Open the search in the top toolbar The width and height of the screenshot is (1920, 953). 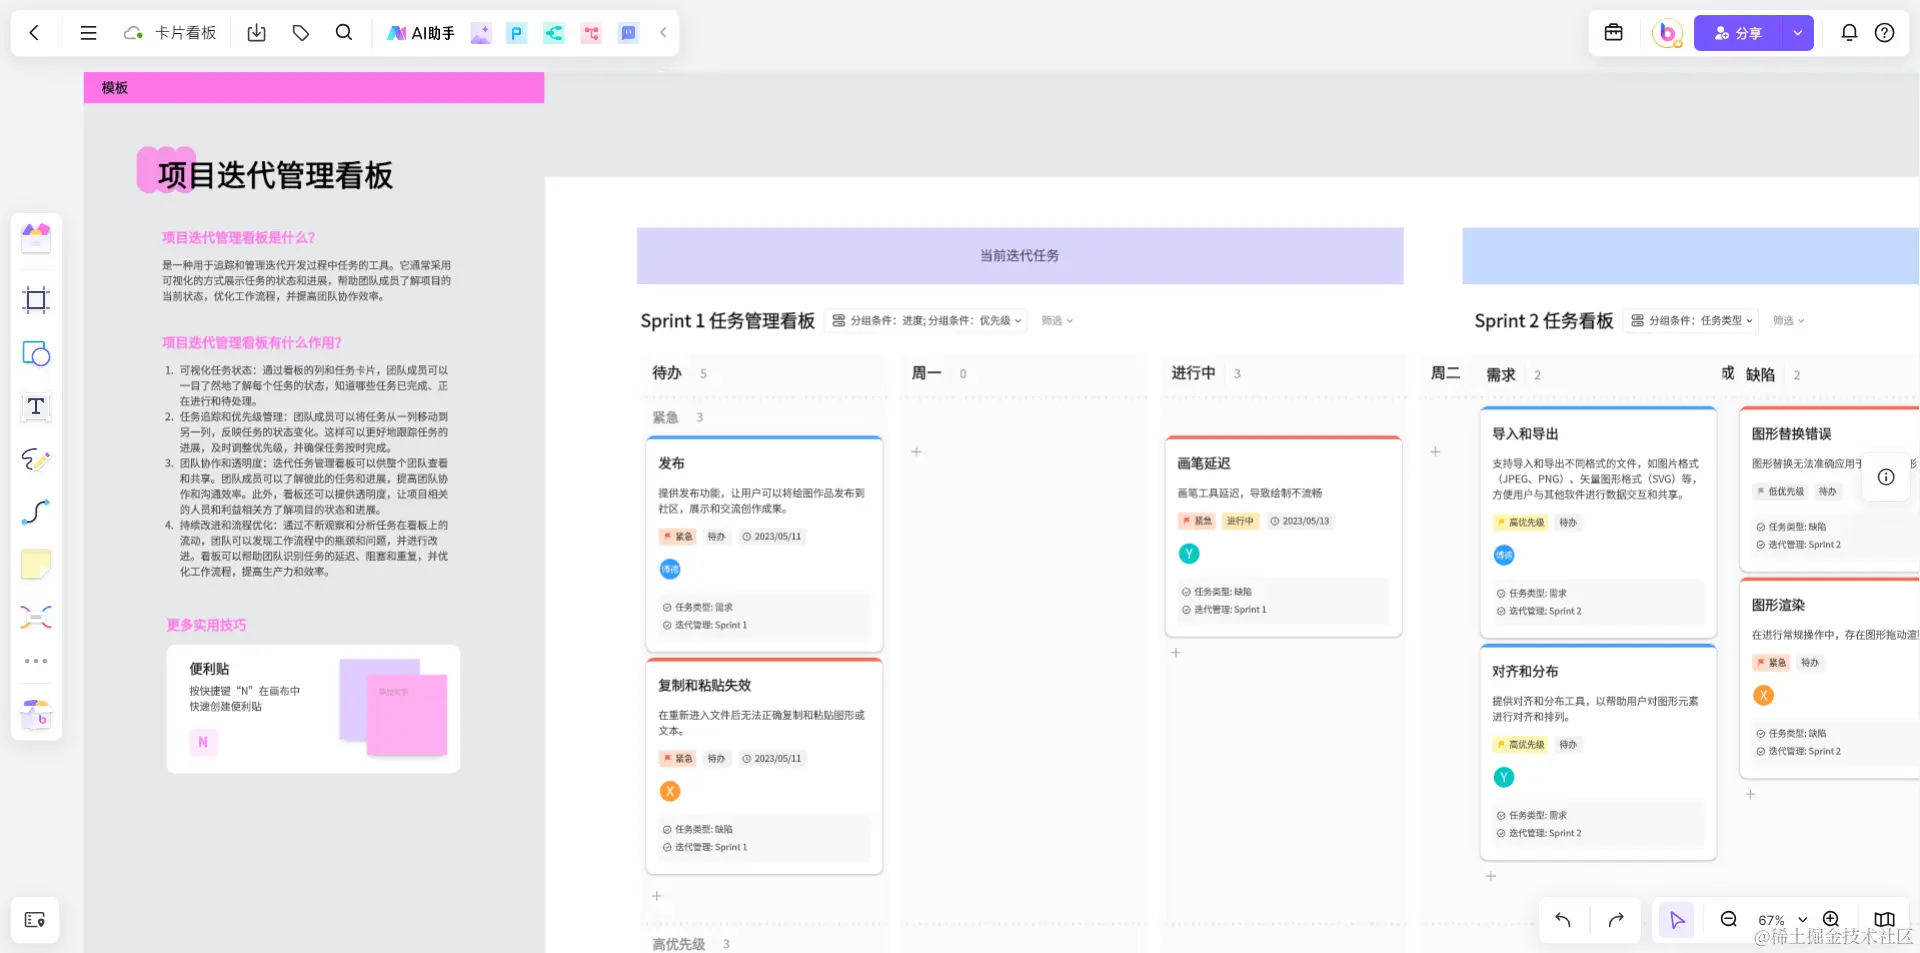(x=344, y=32)
